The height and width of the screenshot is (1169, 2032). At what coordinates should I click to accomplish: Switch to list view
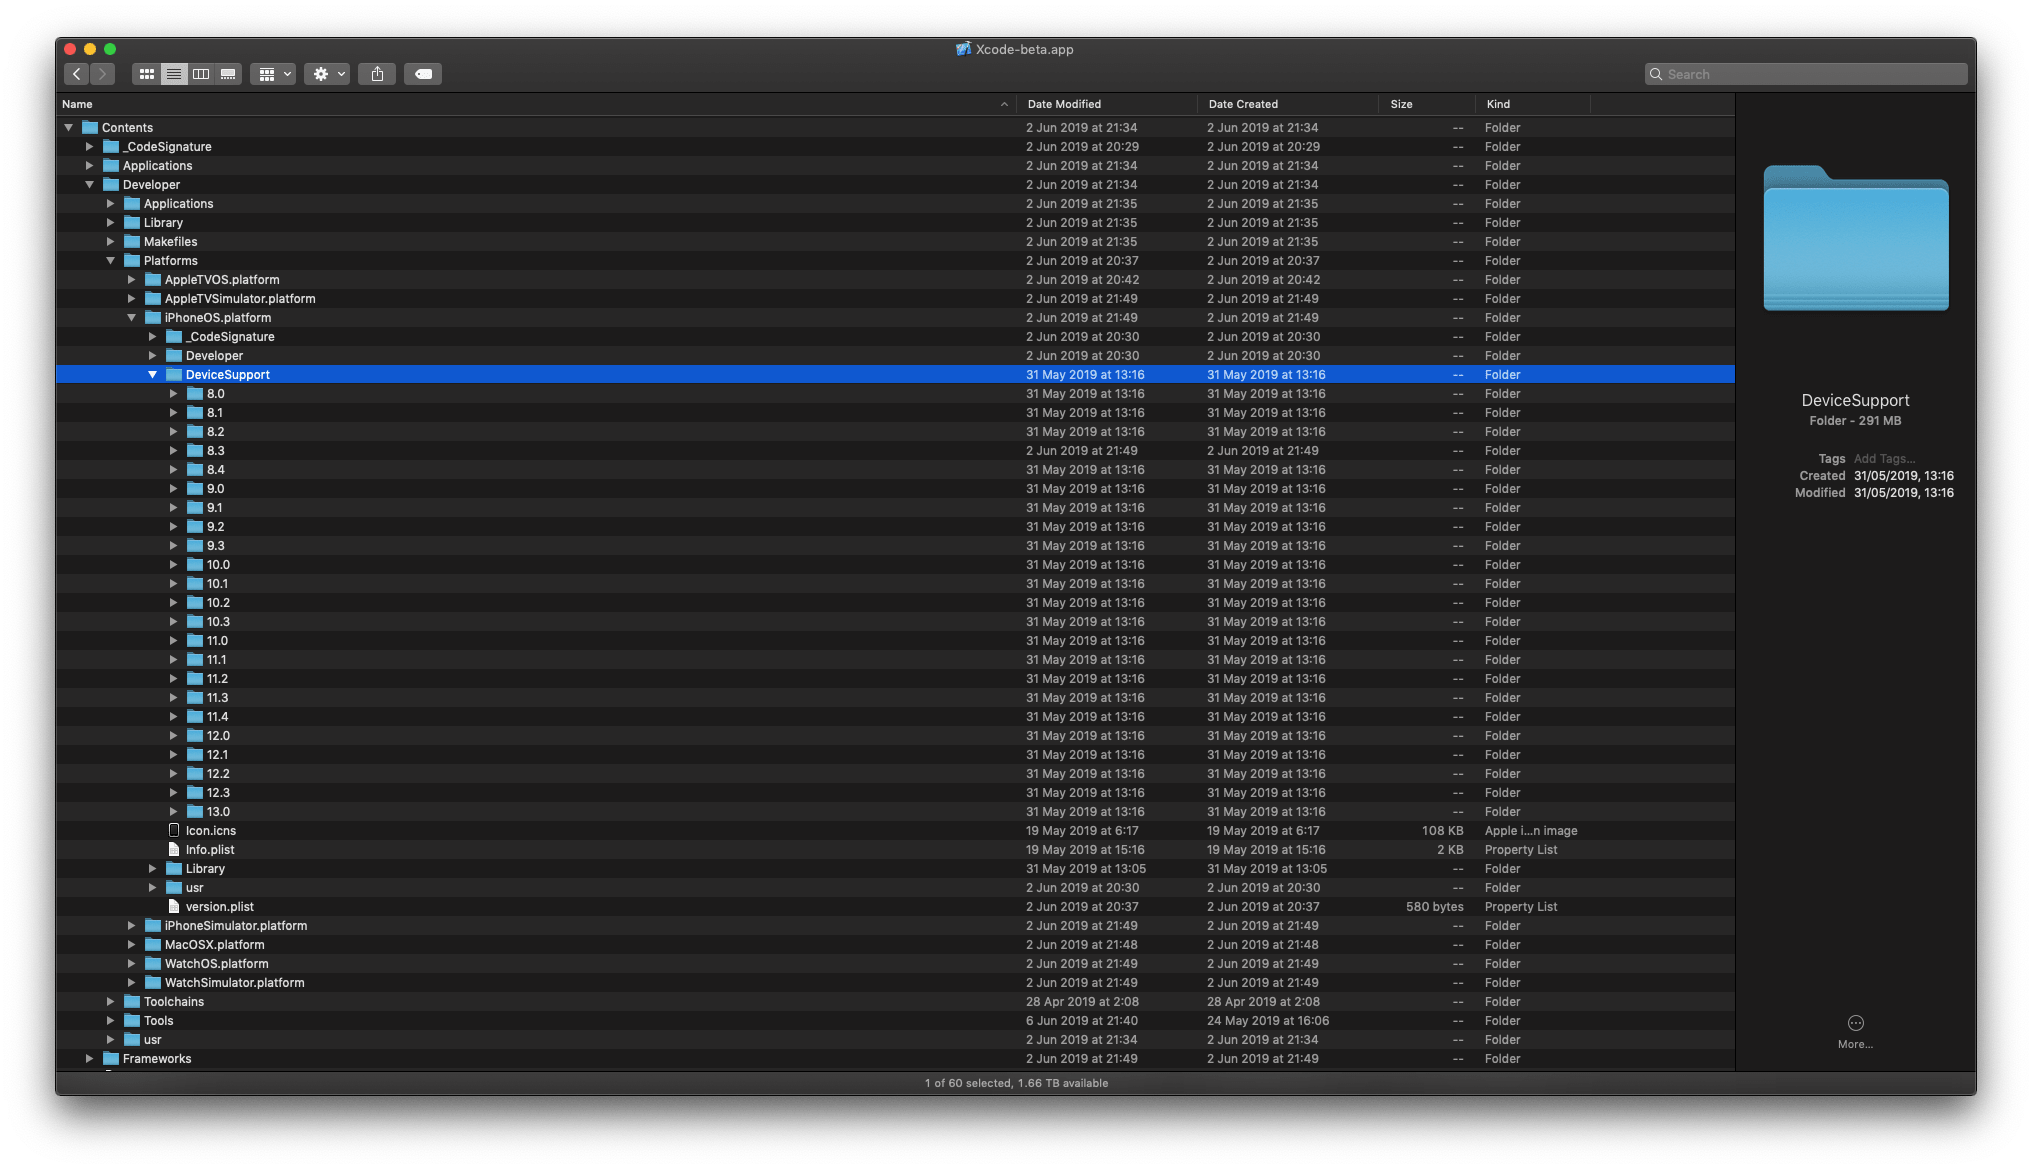tap(174, 74)
